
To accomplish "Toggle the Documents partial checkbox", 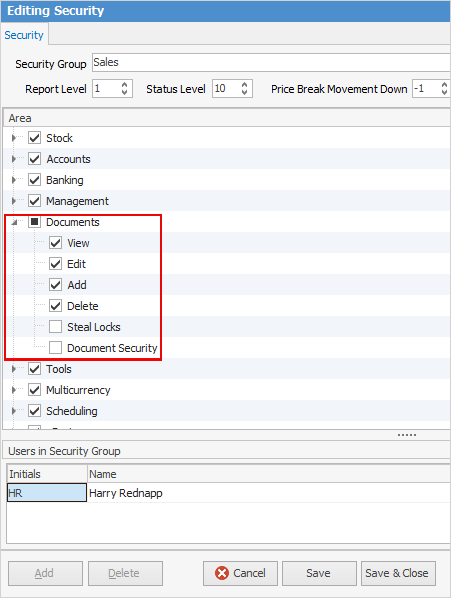I will point(34,222).
